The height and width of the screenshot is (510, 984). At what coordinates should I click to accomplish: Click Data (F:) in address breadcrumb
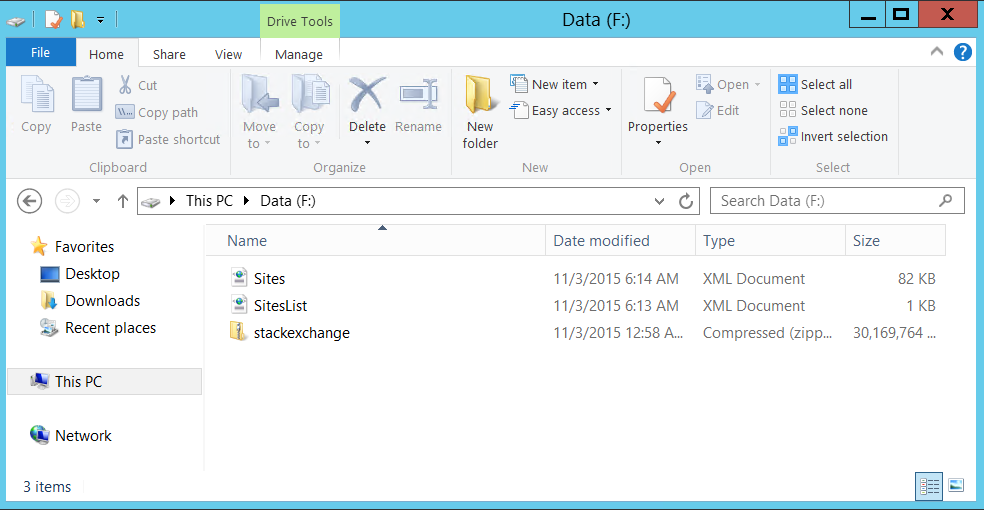point(288,201)
